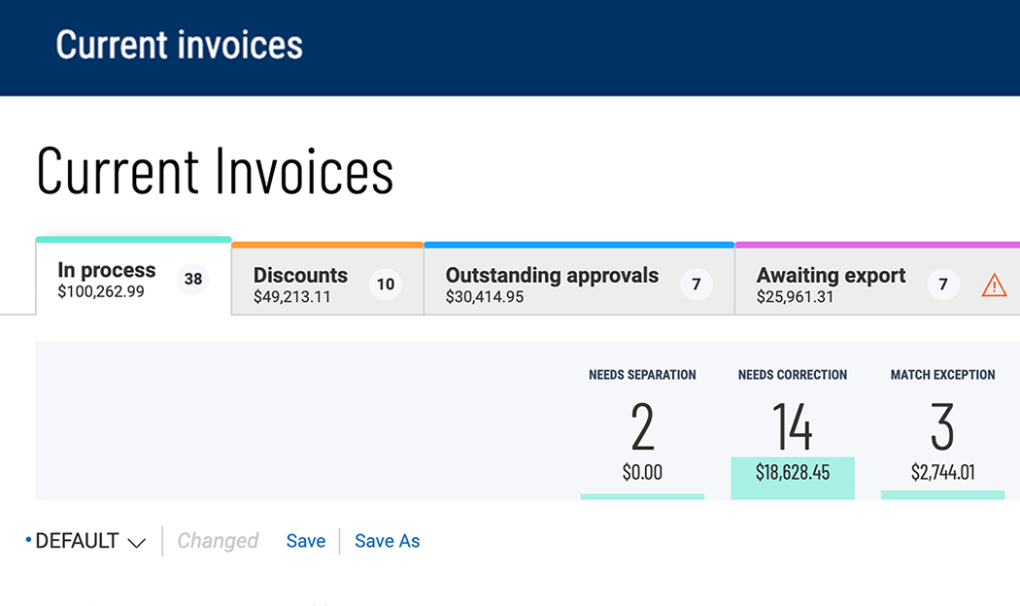The image size is (1020, 606).
Task: Click the 7 badge on Outstanding approvals
Action: coord(696,285)
